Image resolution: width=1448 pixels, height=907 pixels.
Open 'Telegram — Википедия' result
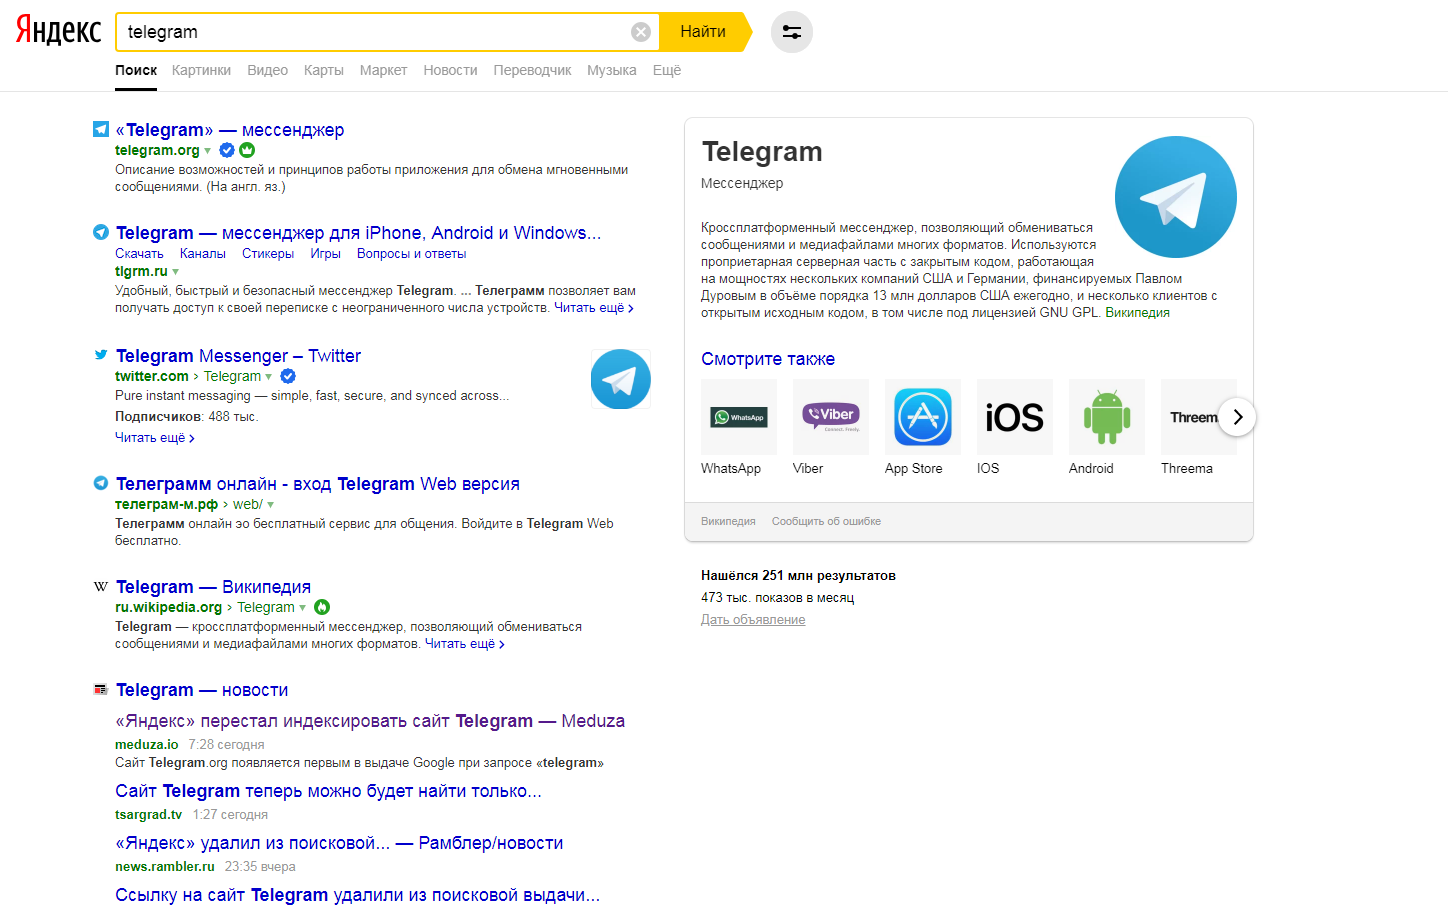tap(213, 587)
